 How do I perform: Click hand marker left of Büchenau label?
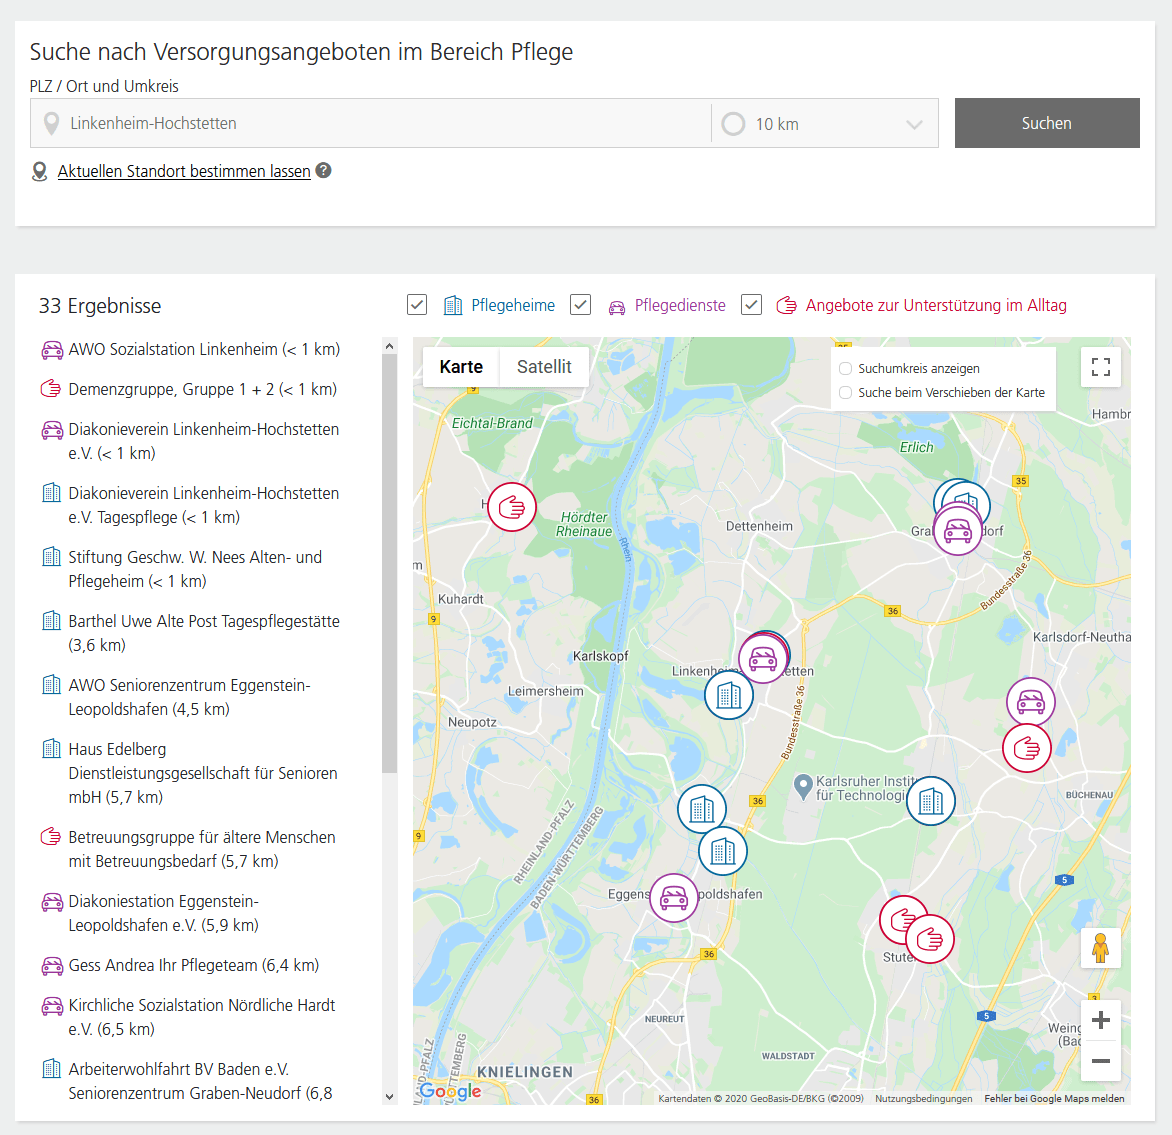pyautogui.click(x=1027, y=748)
